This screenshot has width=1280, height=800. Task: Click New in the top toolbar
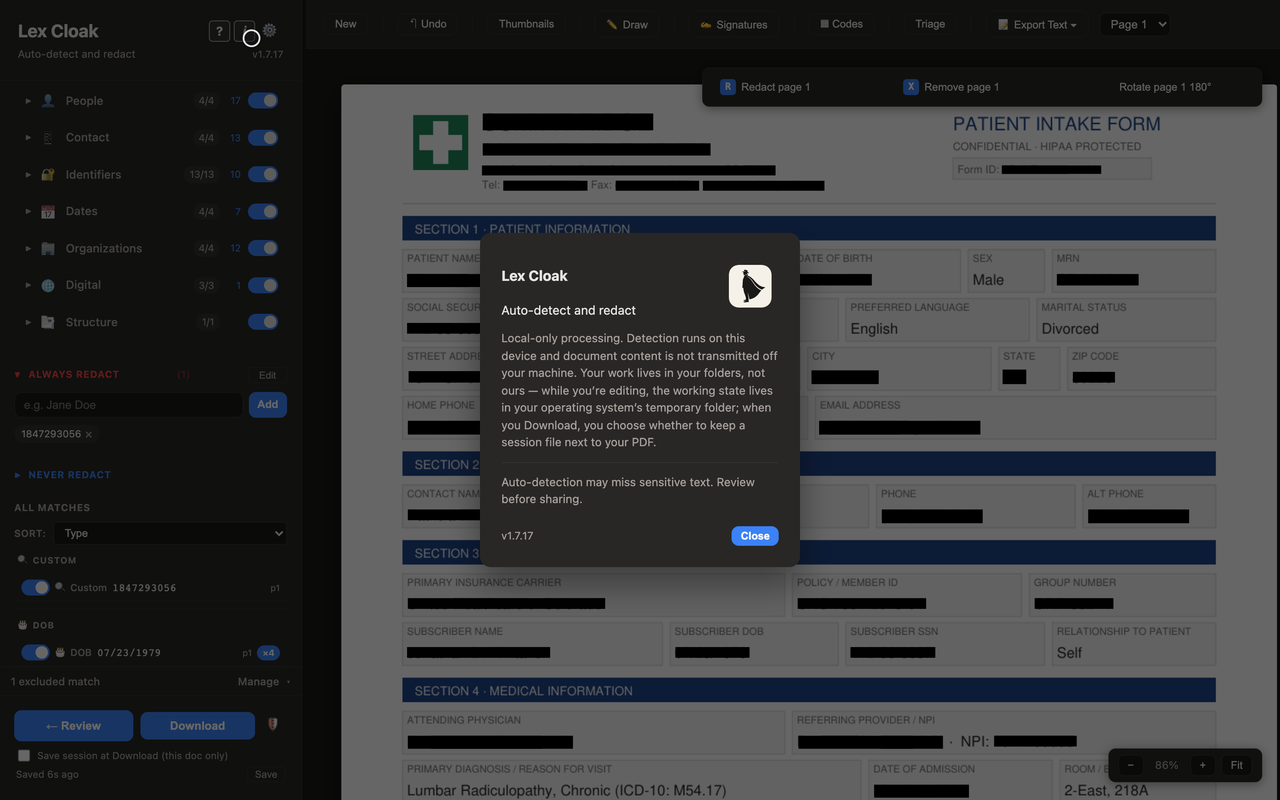[346, 24]
